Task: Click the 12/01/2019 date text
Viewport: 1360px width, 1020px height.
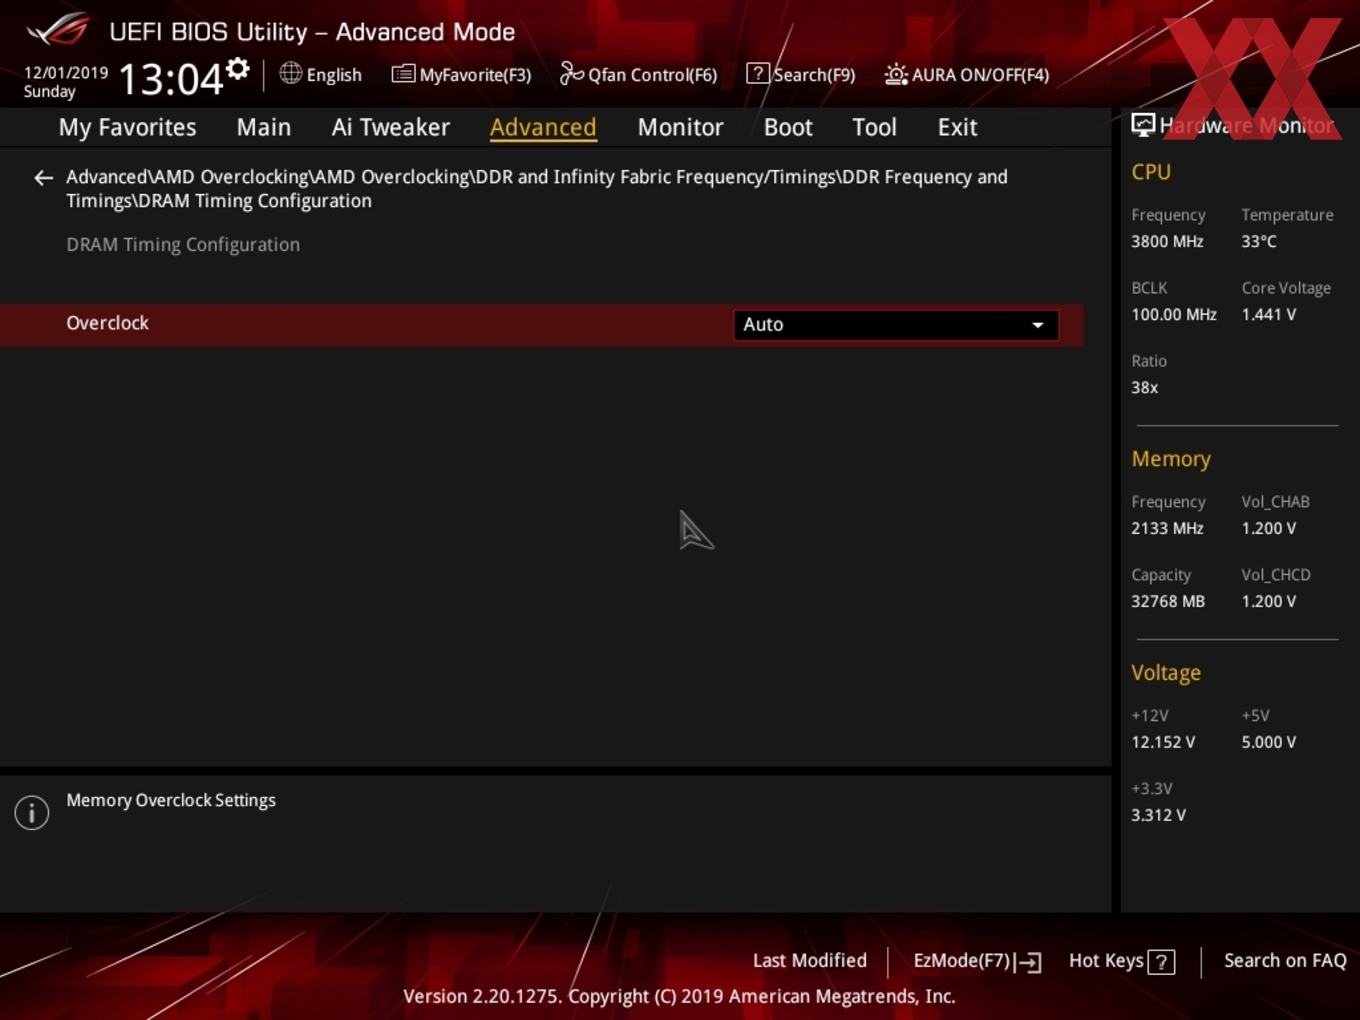Action: (x=66, y=73)
